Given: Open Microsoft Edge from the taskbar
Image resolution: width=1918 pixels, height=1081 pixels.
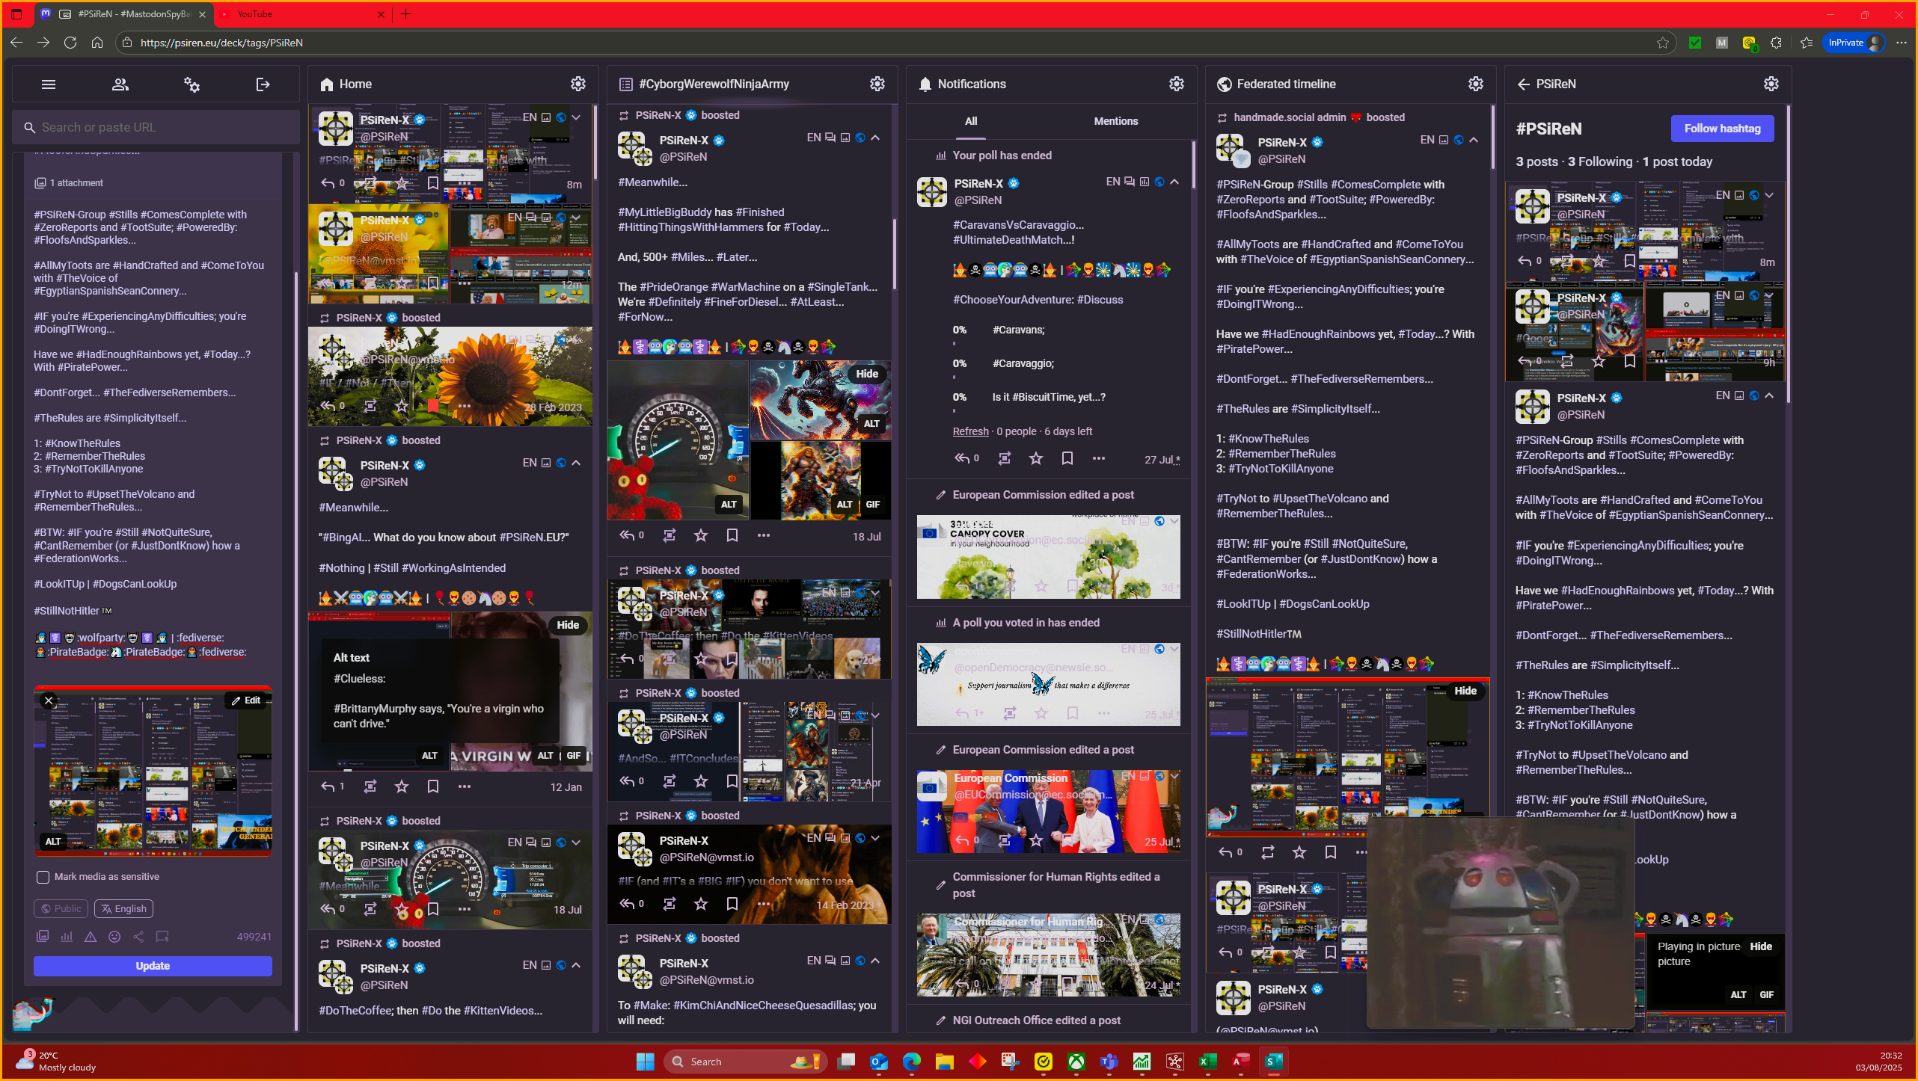Looking at the screenshot, I should click(911, 1062).
